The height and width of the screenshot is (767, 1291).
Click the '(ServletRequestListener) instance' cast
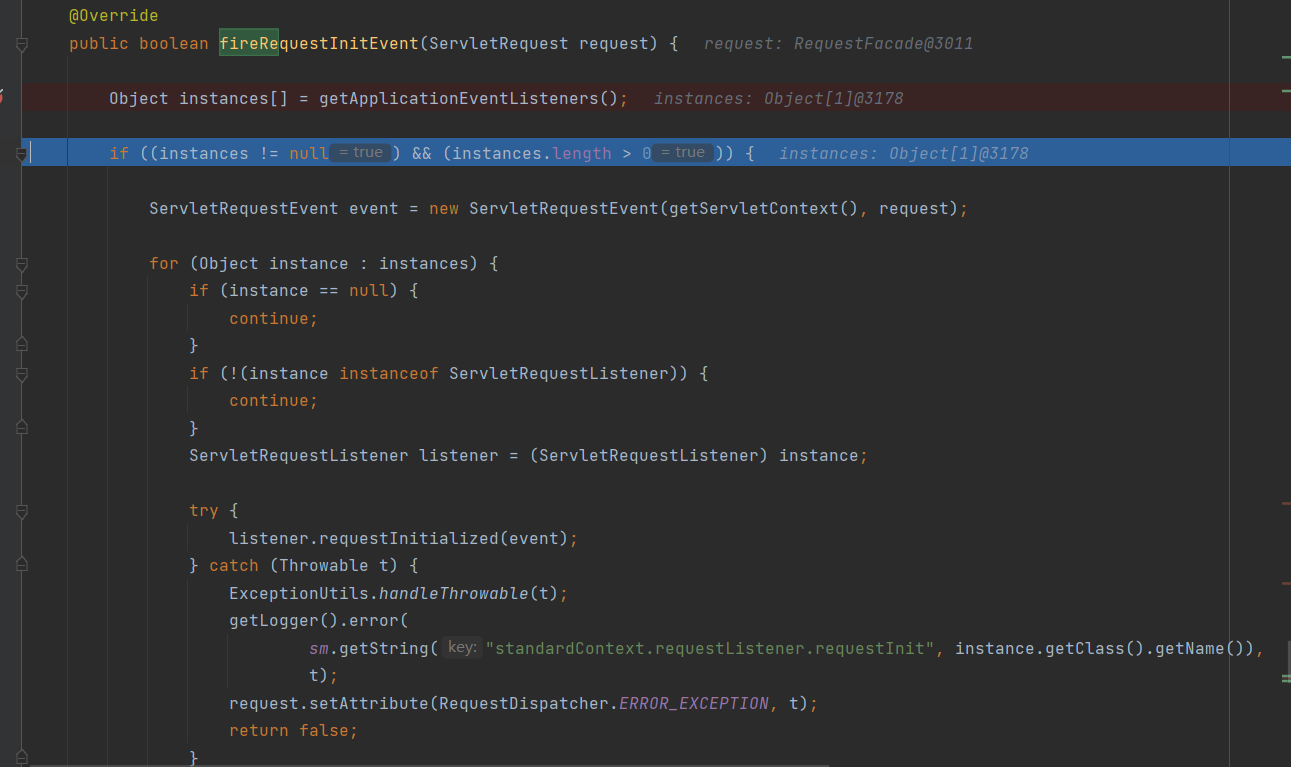(693, 455)
